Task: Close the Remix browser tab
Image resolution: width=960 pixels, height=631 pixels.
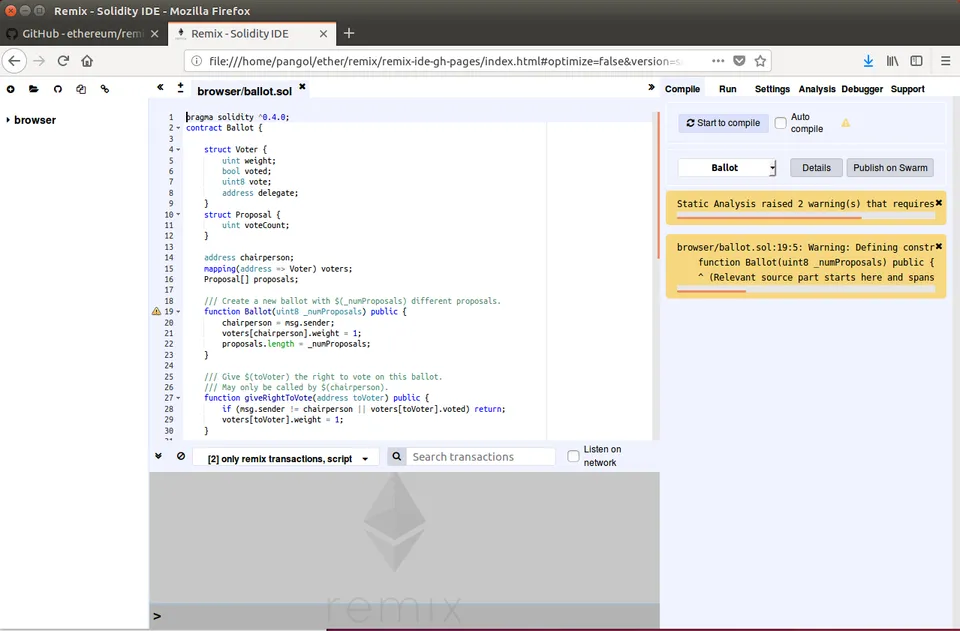Action: [323, 34]
